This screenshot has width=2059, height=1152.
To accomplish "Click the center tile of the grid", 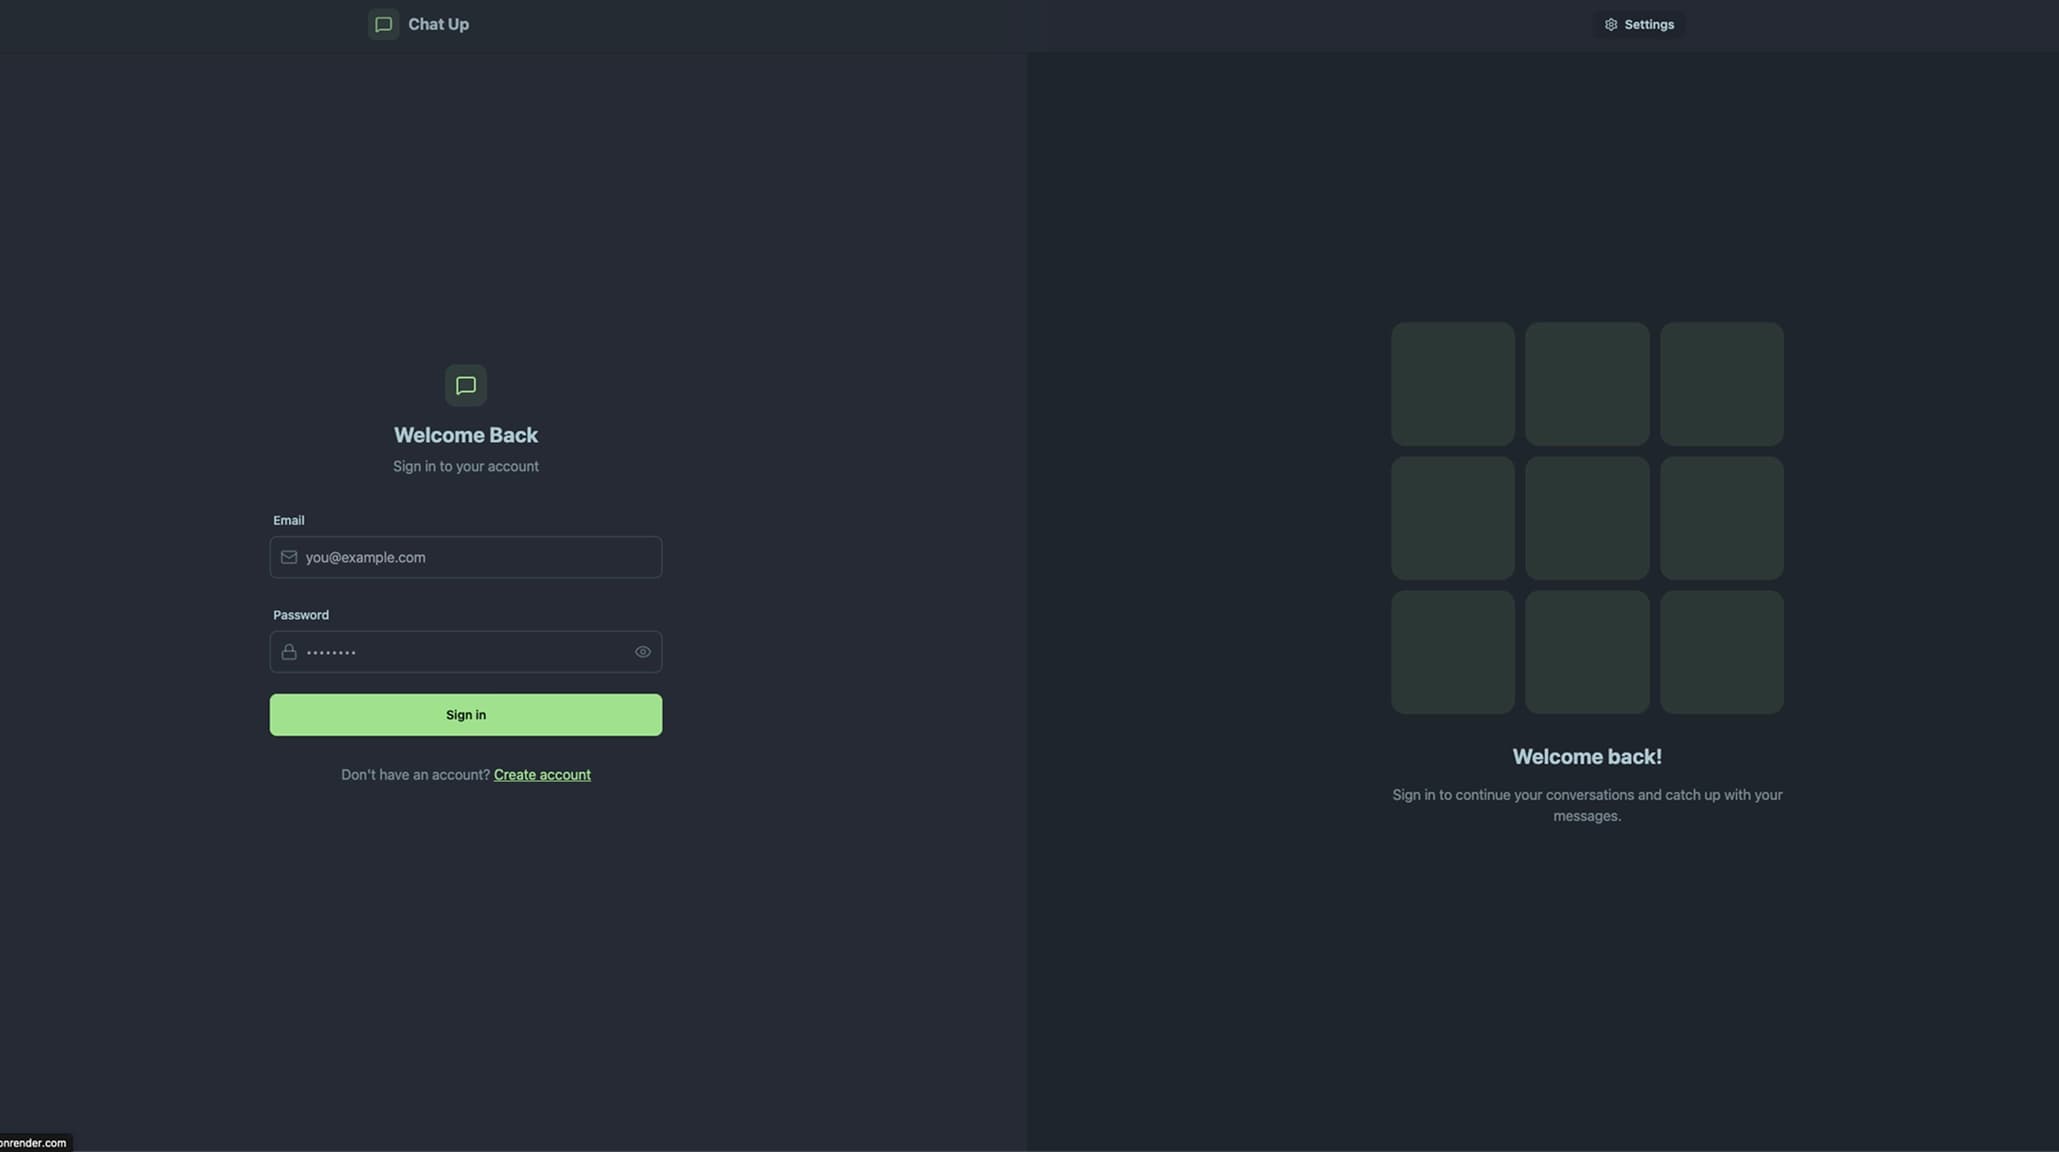I will tap(1587, 517).
